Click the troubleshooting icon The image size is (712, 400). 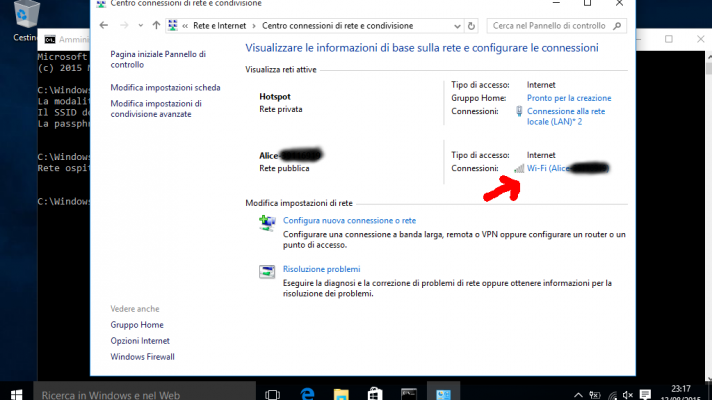[x=267, y=272]
